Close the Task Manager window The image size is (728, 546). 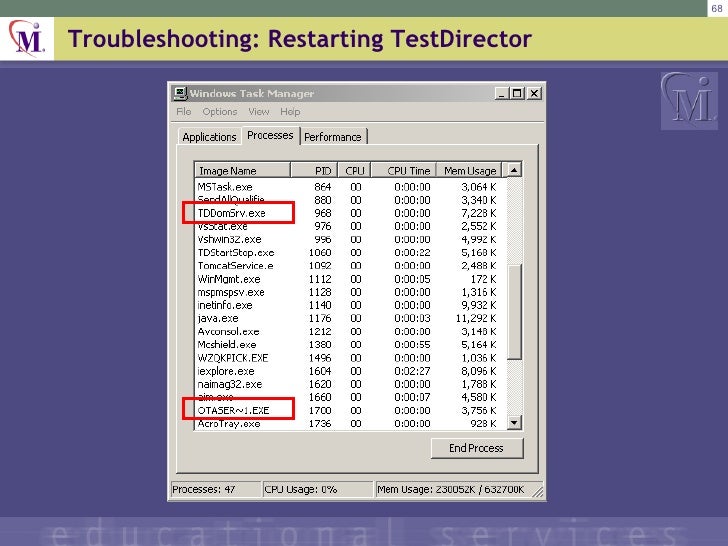(x=534, y=93)
